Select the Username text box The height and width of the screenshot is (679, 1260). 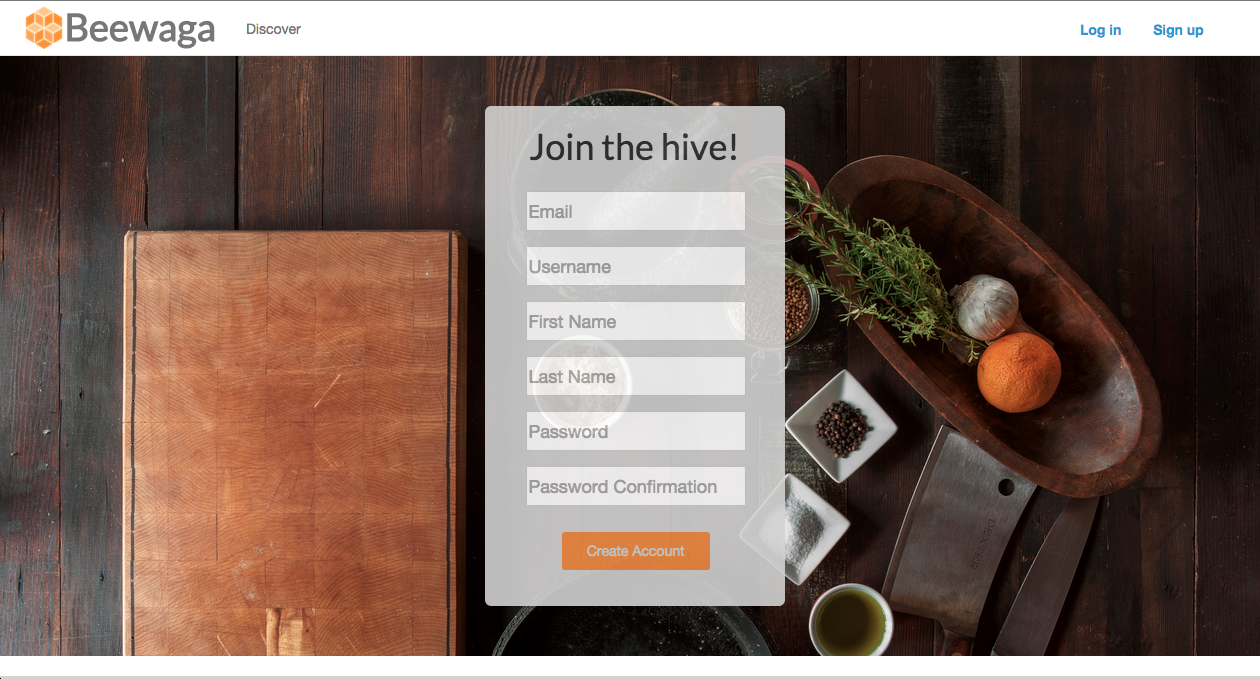click(x=636, y=266)
